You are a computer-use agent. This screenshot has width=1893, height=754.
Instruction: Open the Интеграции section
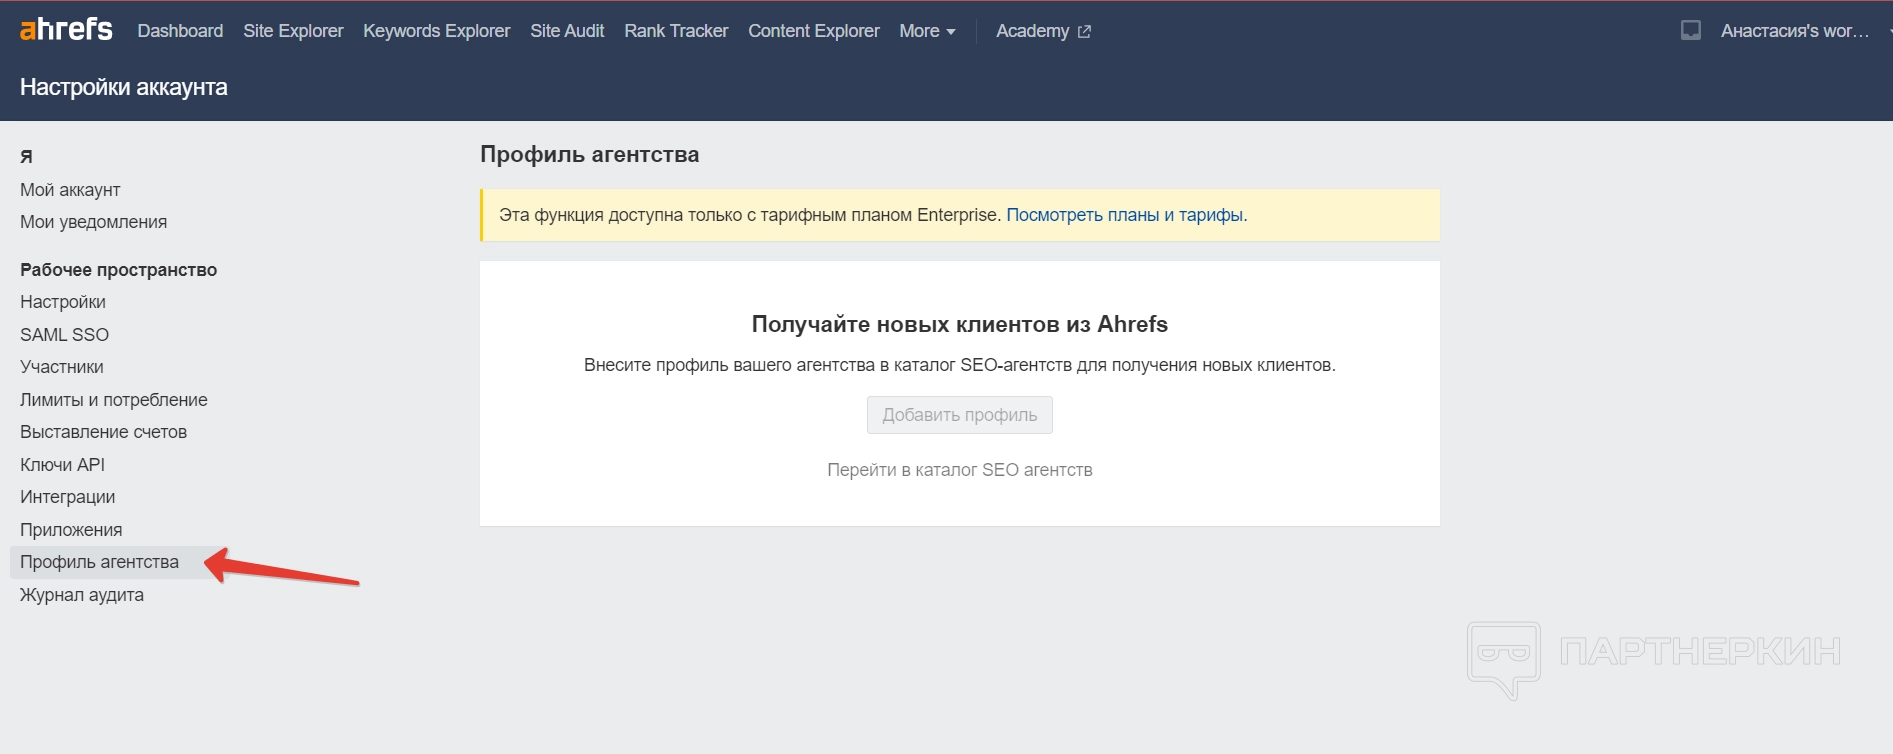tap(67, 497)
